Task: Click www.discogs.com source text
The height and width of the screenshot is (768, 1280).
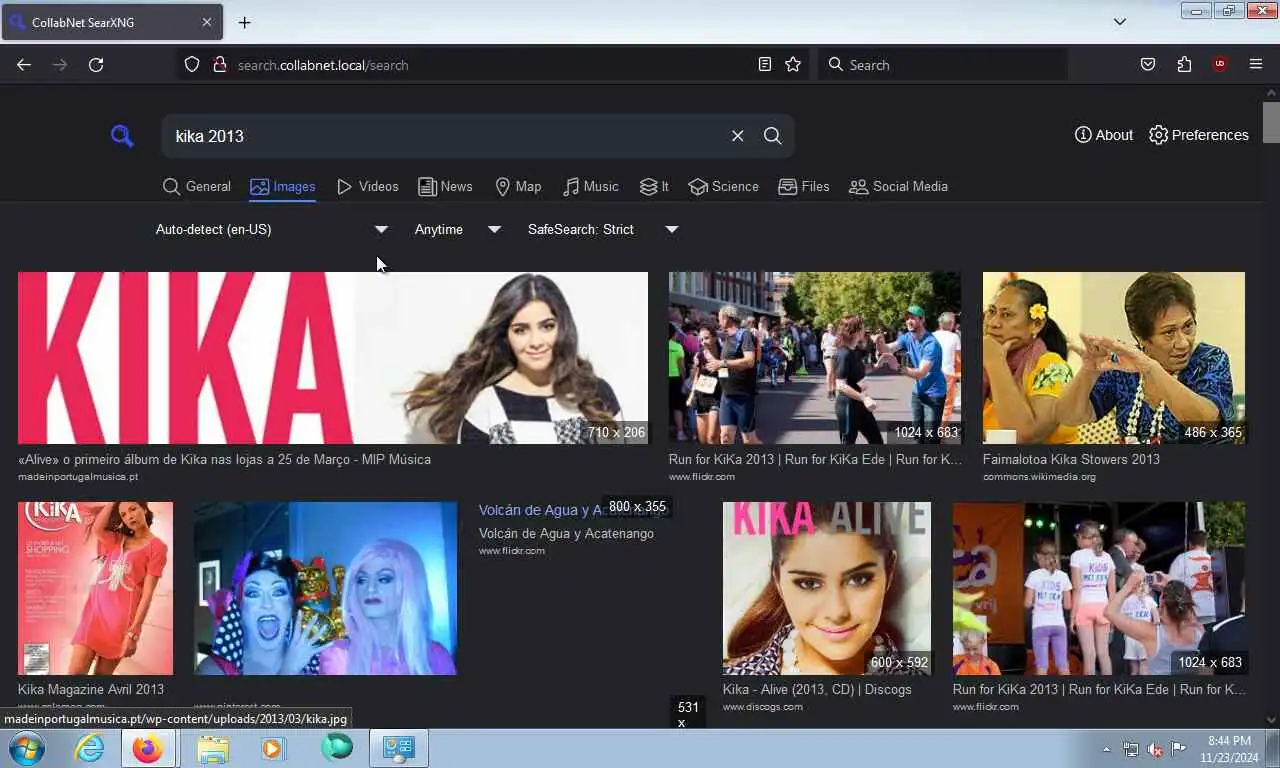Action: point(763,707)
